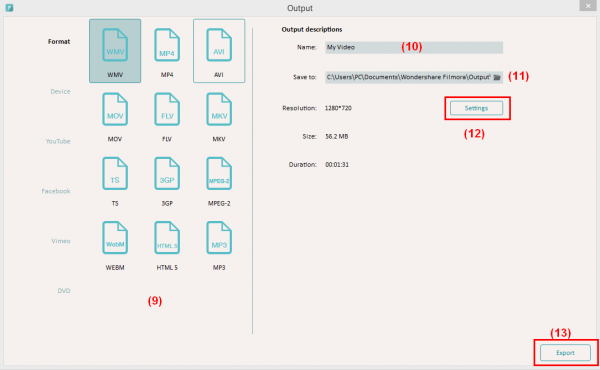Switch to the Vimeo tab
600x370 pixels.
point(61,241)
